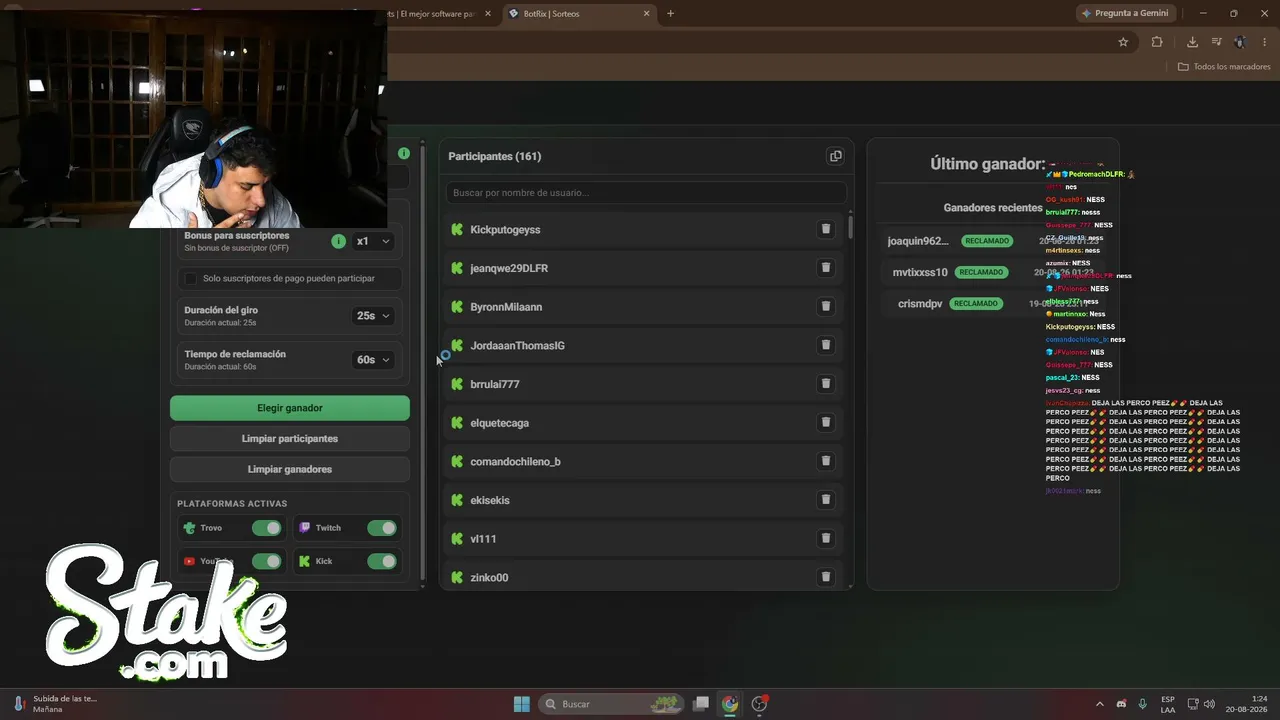Select participant elquetecaga name
Viewport: 1280px width, 720px height.
coord(500,423)
